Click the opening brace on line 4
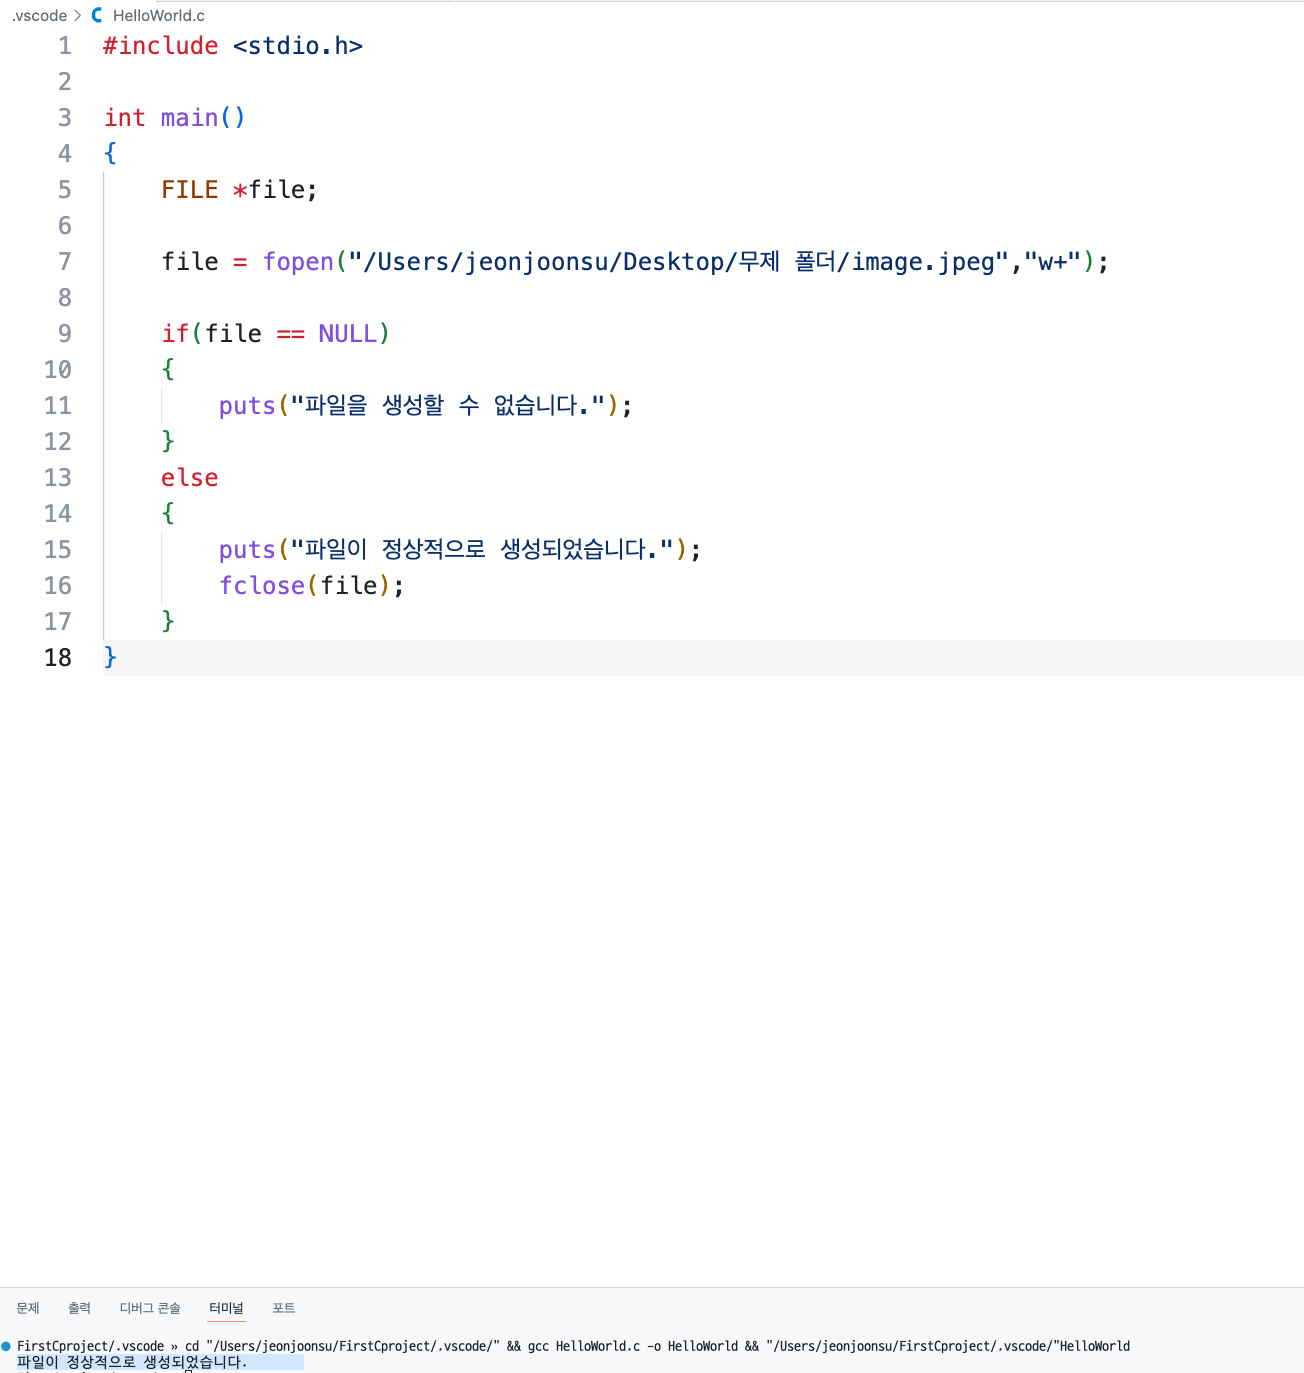The image size is (1304, 1373). pos(110,154)
